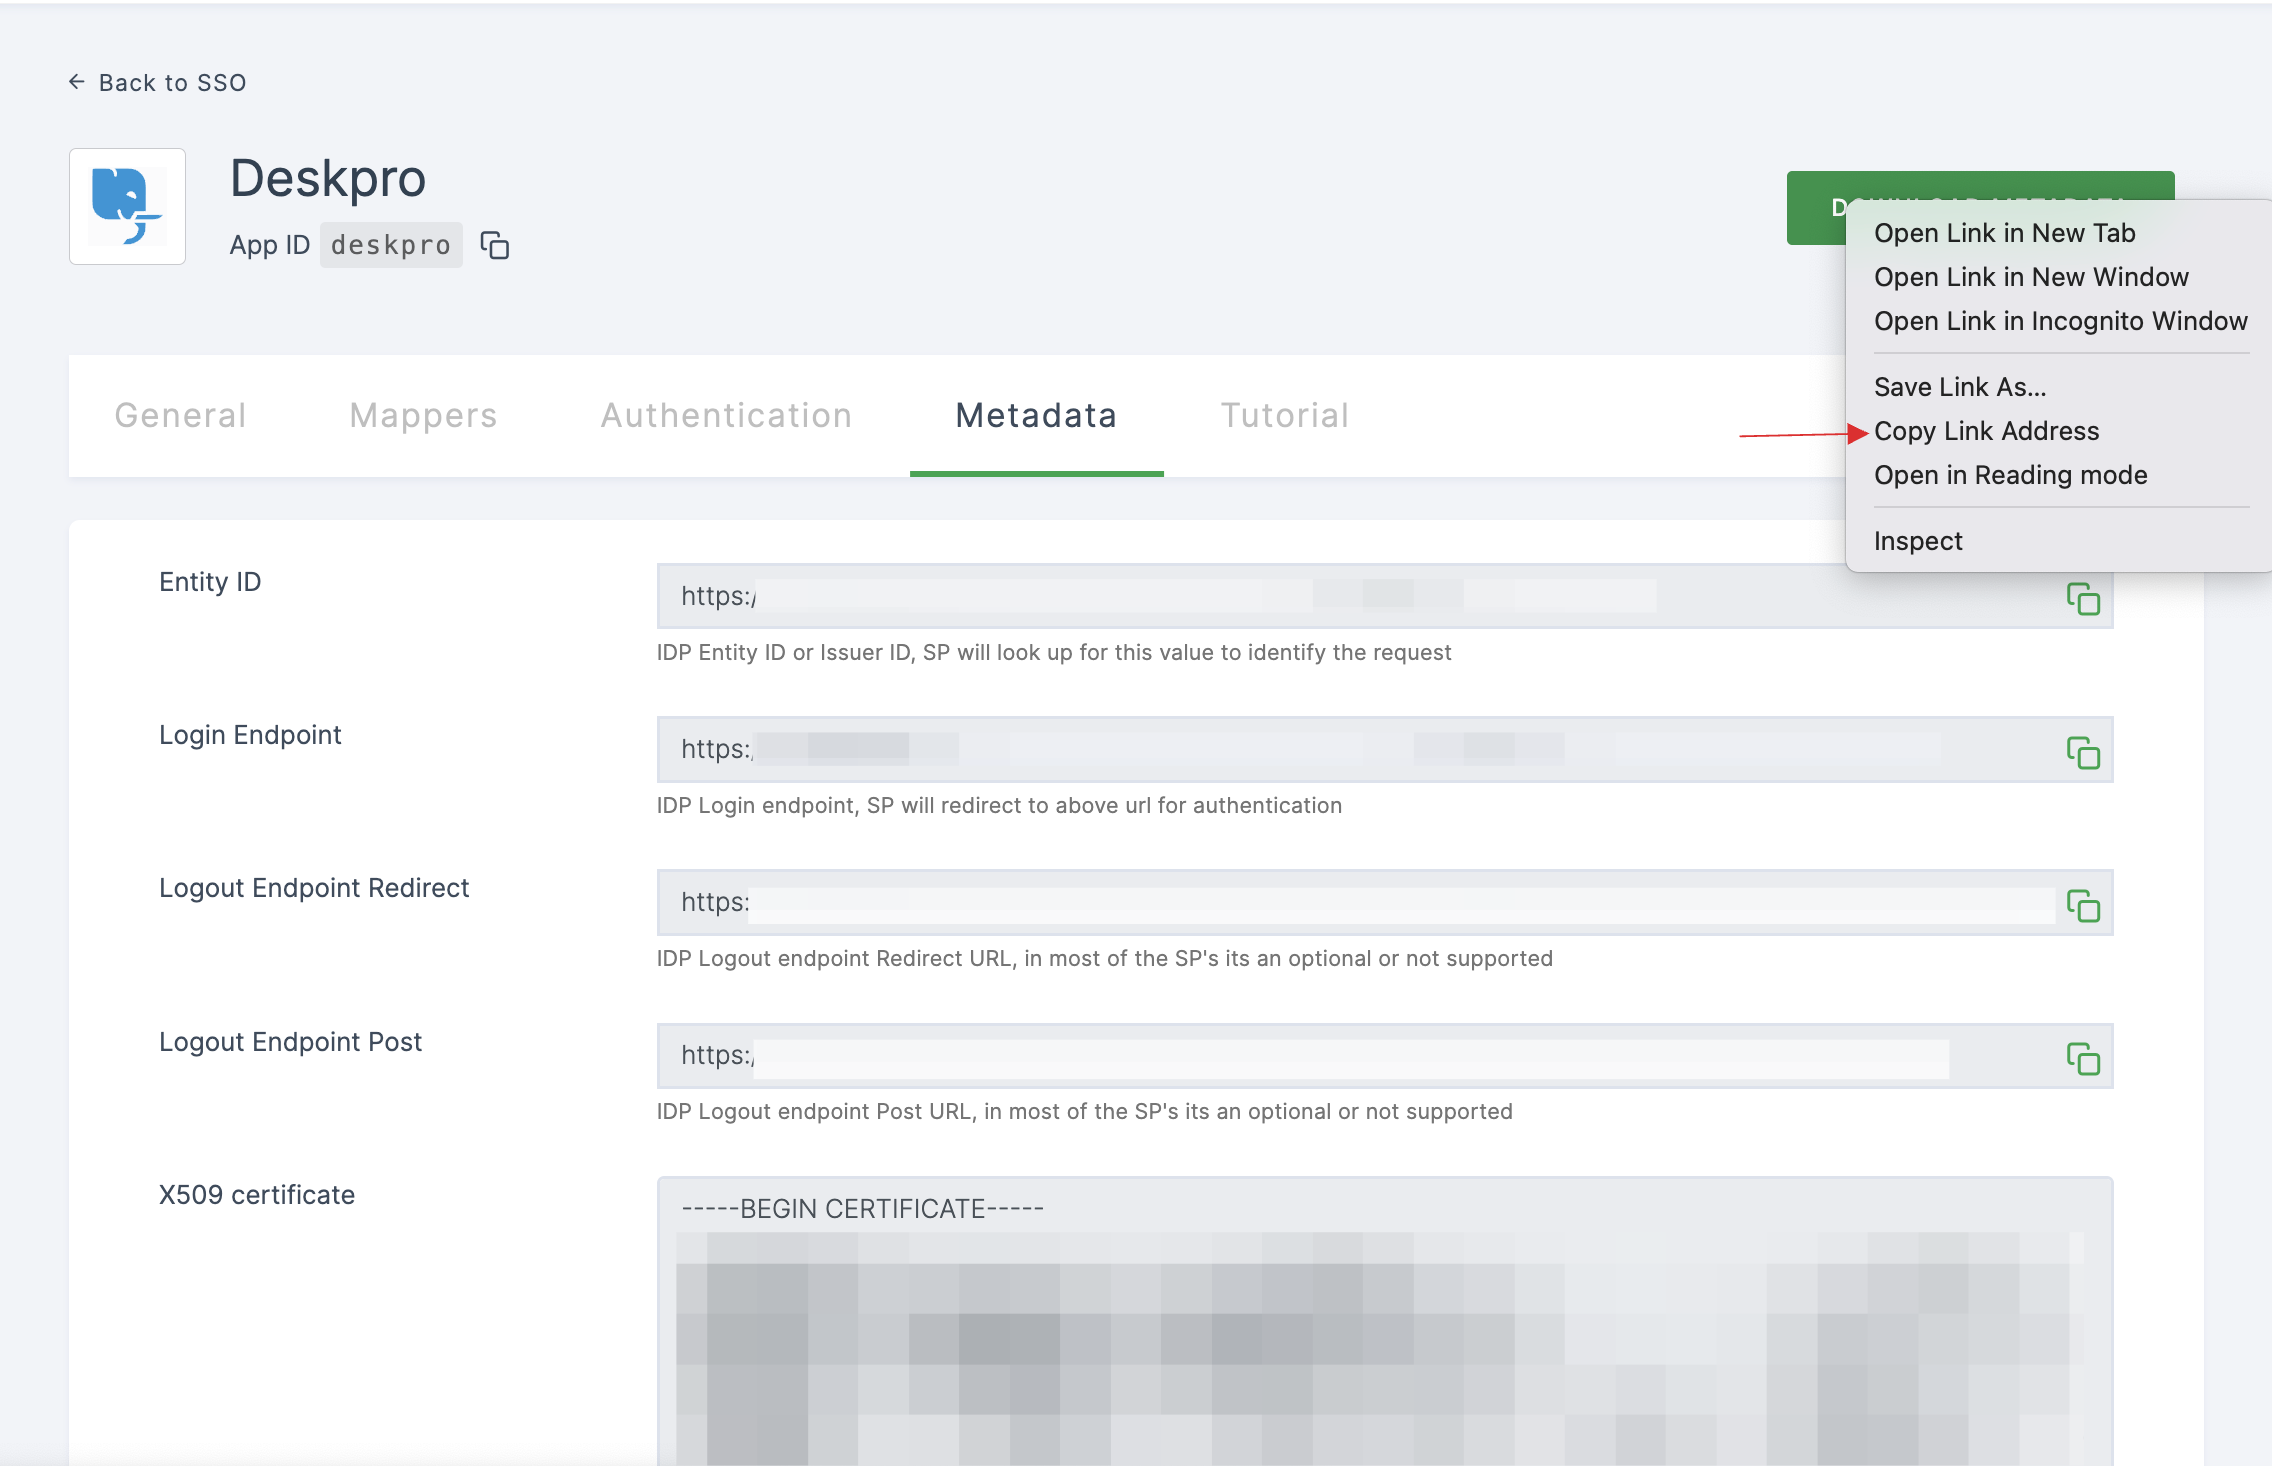Click the Login Endpoint label

point(250,735)
